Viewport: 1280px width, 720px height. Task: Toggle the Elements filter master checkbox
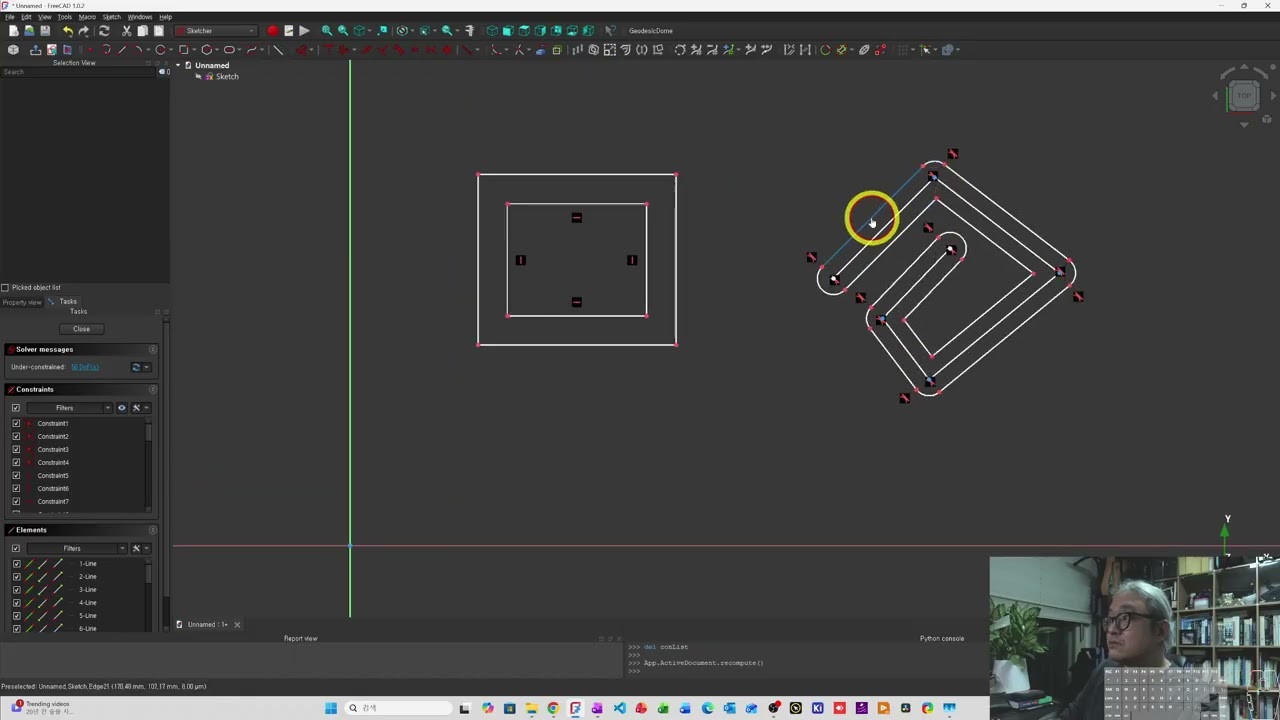pos(15,548)
